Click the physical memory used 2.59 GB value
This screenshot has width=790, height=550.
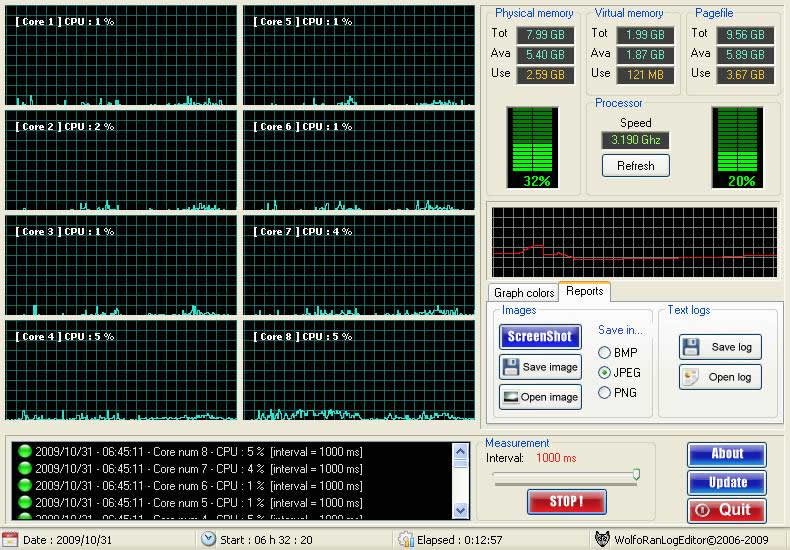tap(545, 75)
